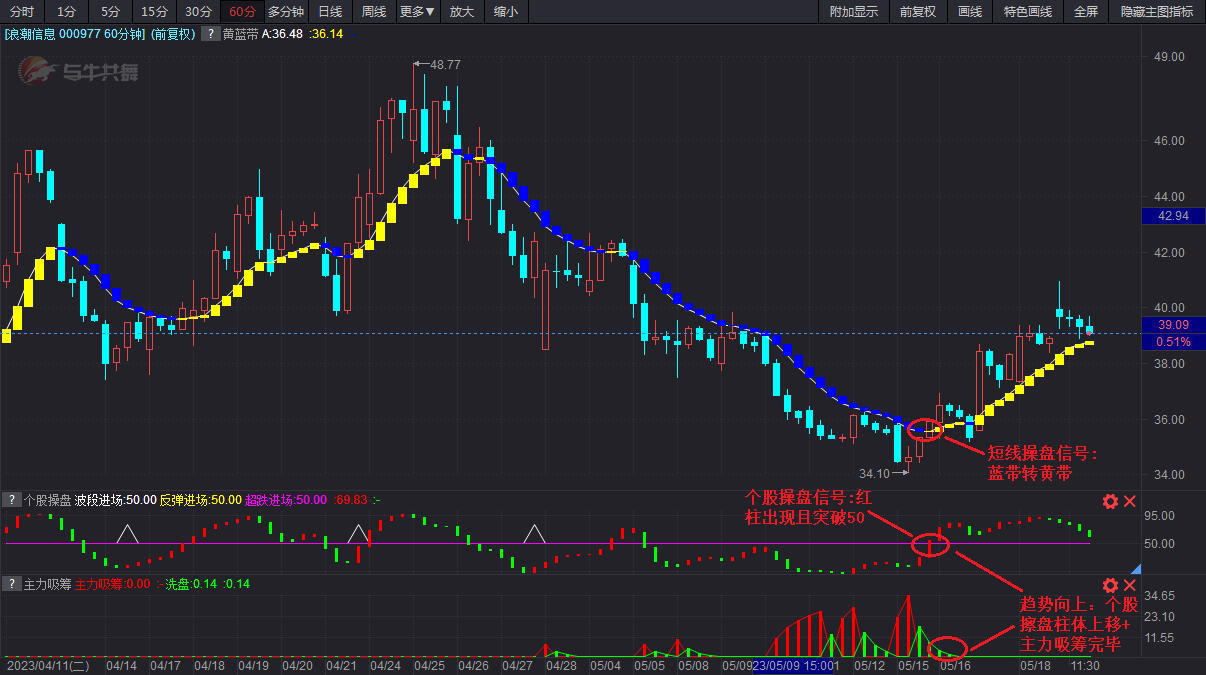Open settings gear of 个股操盘 panel
The image size is (1206, 675).
(x=1110, y=501)
